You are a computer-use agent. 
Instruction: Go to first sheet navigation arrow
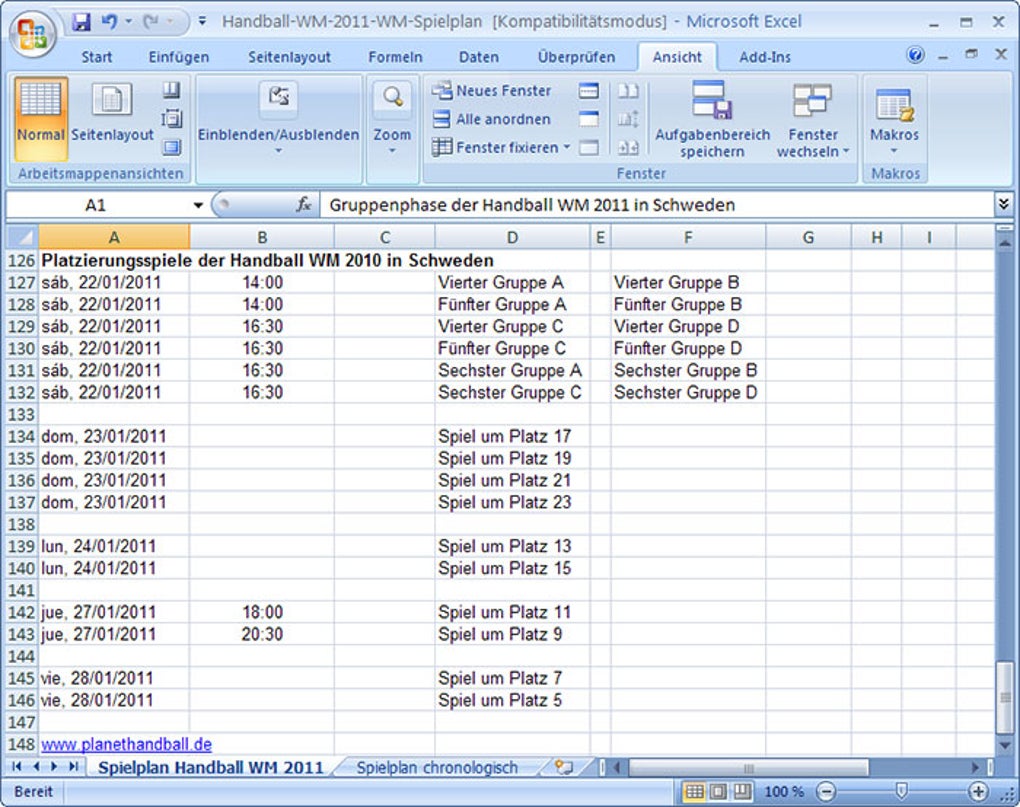tap(16, 767)
